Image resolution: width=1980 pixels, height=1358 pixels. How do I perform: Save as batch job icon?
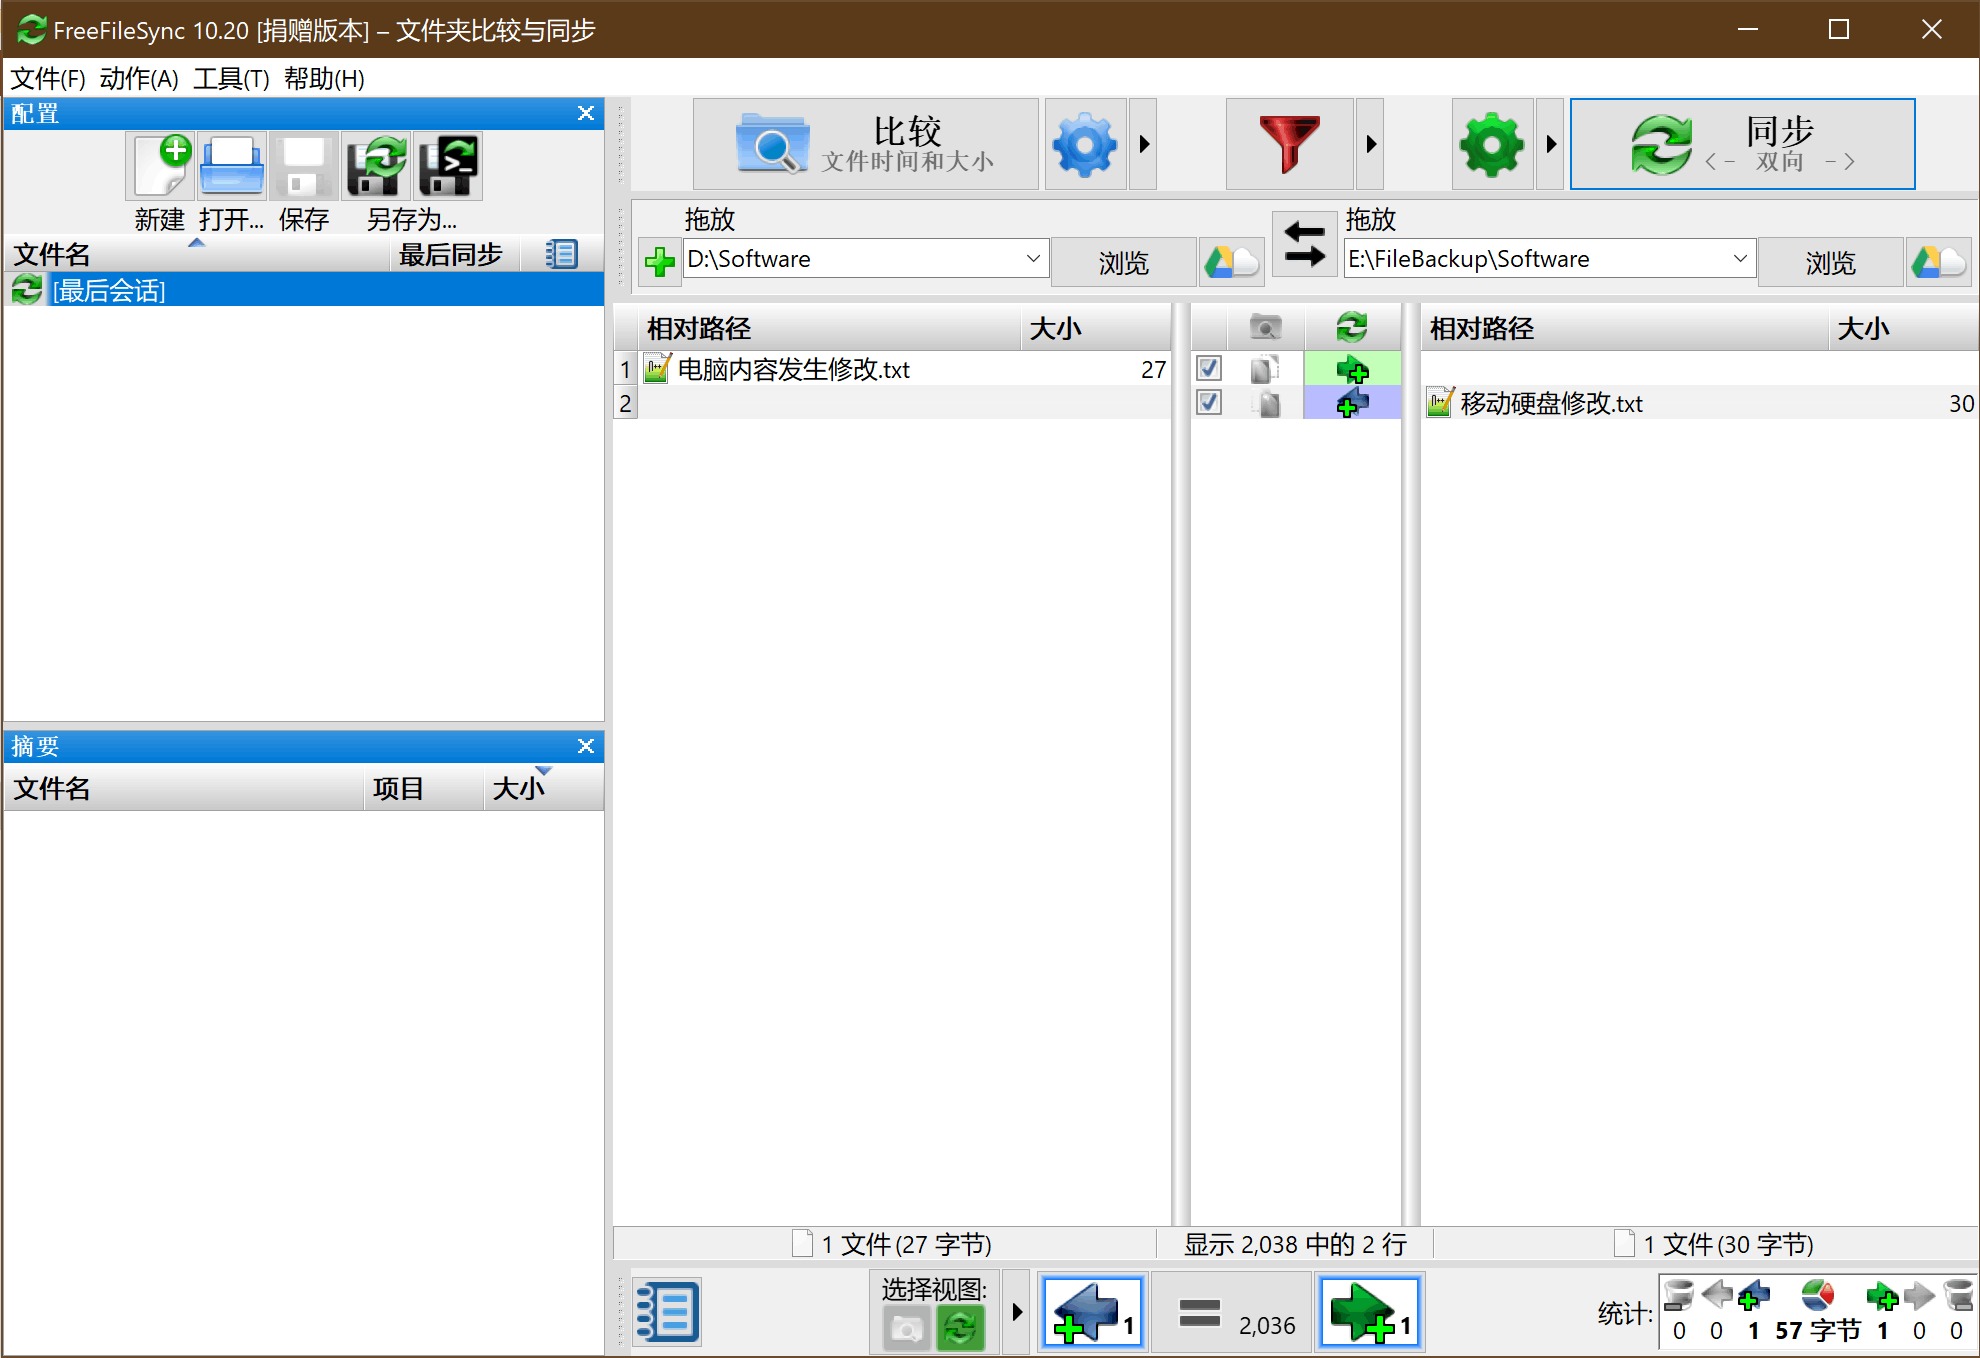448,166
